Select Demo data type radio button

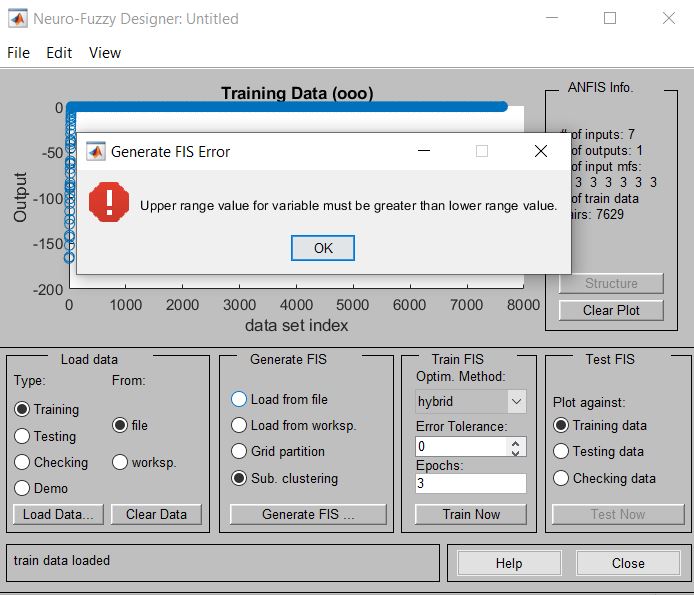pos(22,488)
